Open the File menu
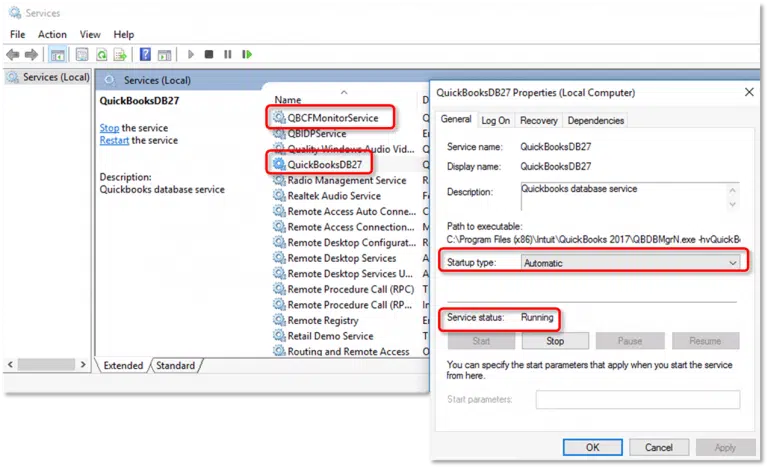The width and height of the screenshot is (768, 468). pyautogui.click(x=18, y=34)
